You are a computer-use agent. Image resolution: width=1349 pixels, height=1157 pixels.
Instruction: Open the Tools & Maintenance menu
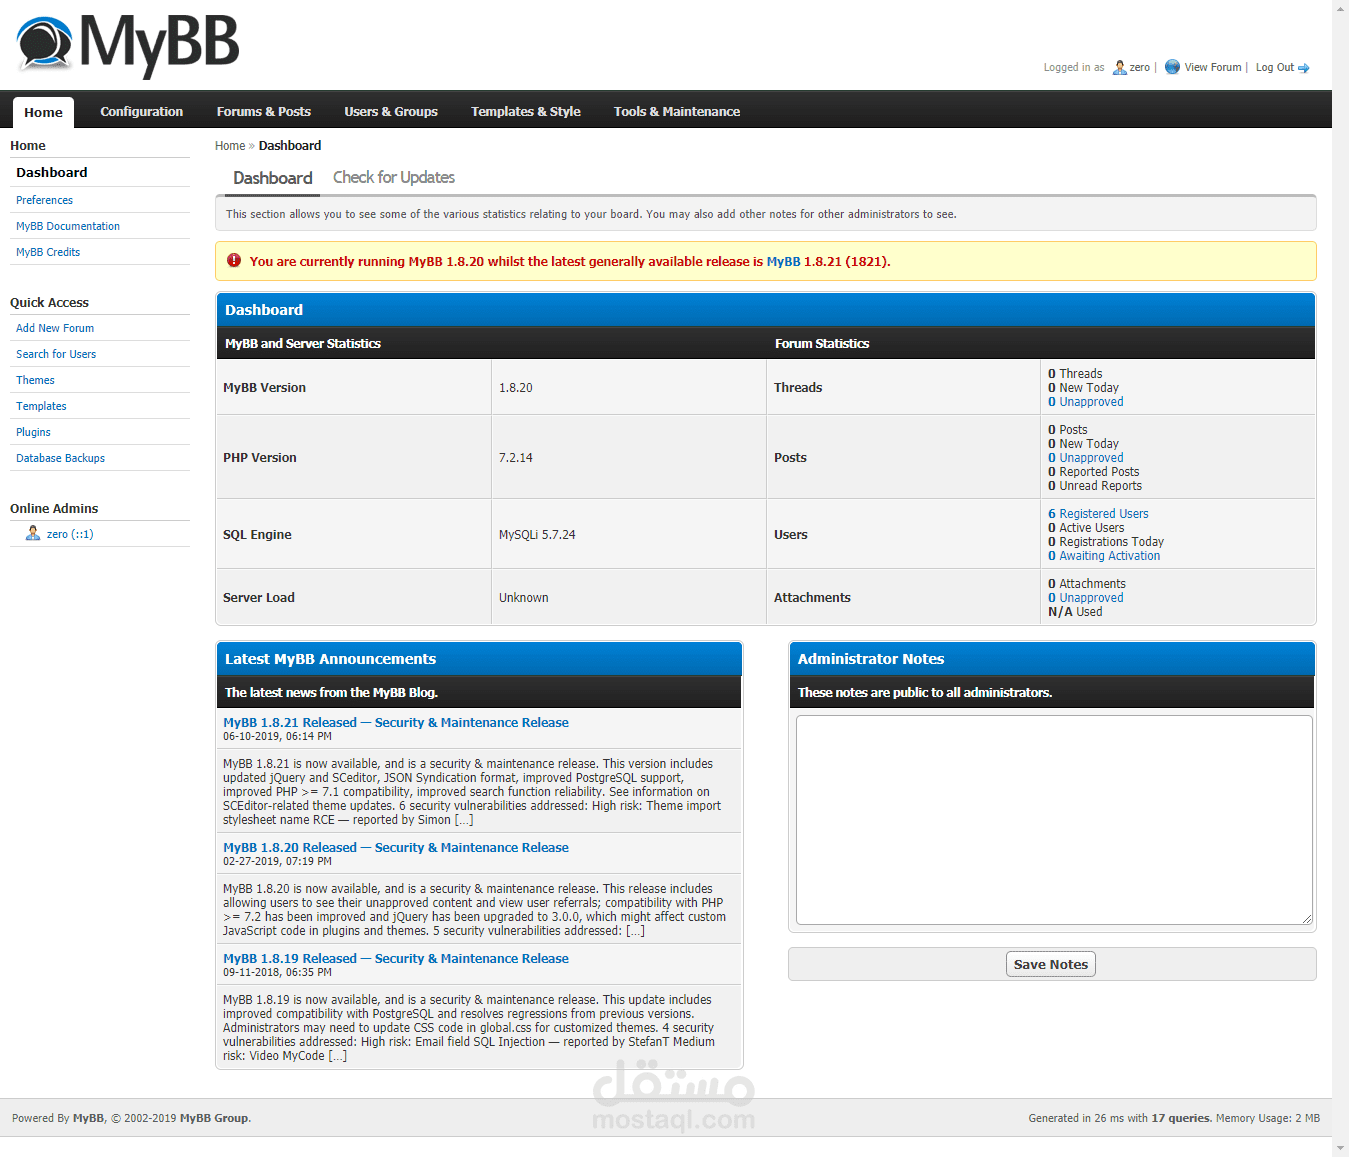tap(677, 112)
